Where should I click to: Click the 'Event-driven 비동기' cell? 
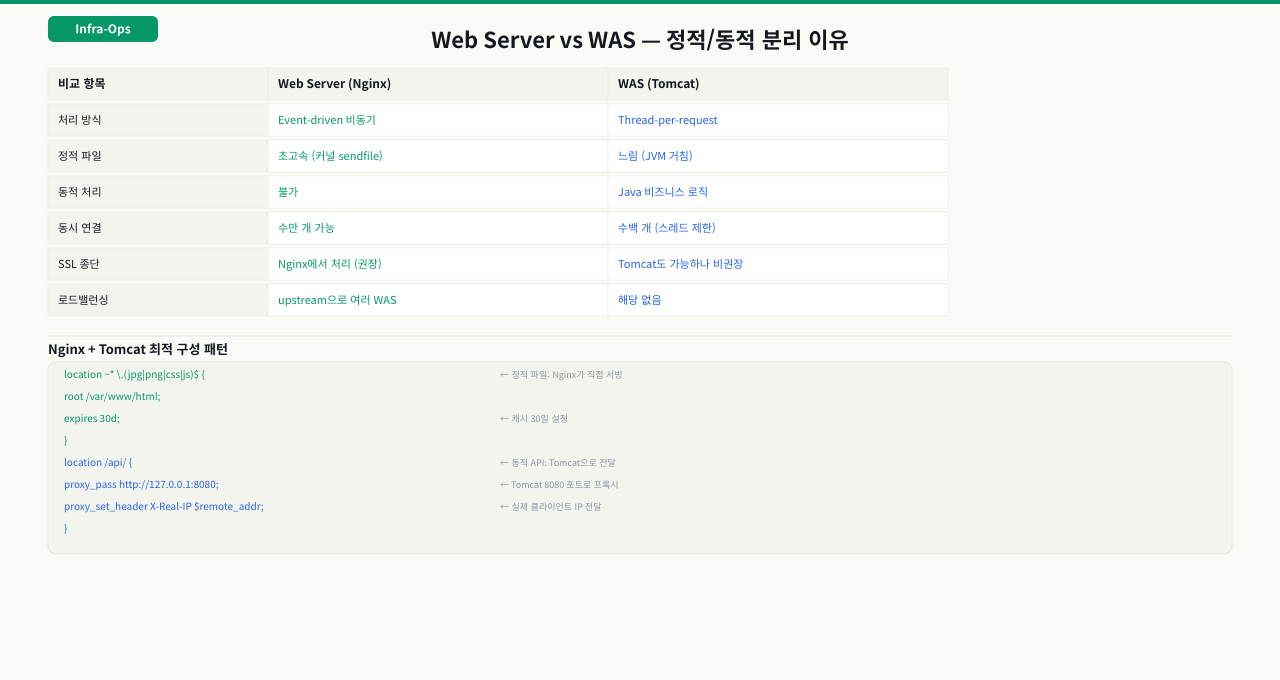coord(438,120)
